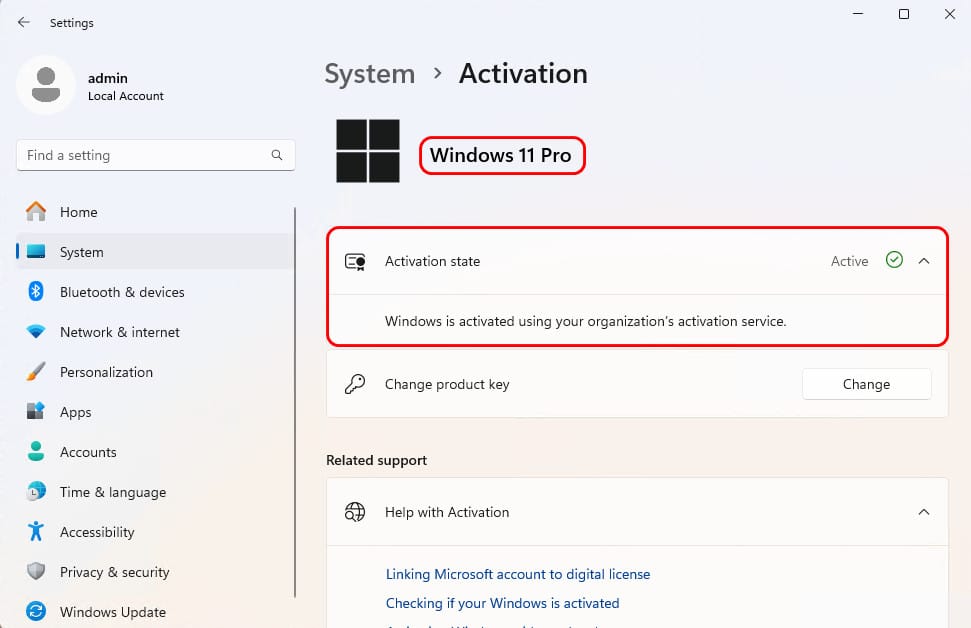Click the Windows Update sync icon
The height and width of the screenshot is (628, 971).
36,611
